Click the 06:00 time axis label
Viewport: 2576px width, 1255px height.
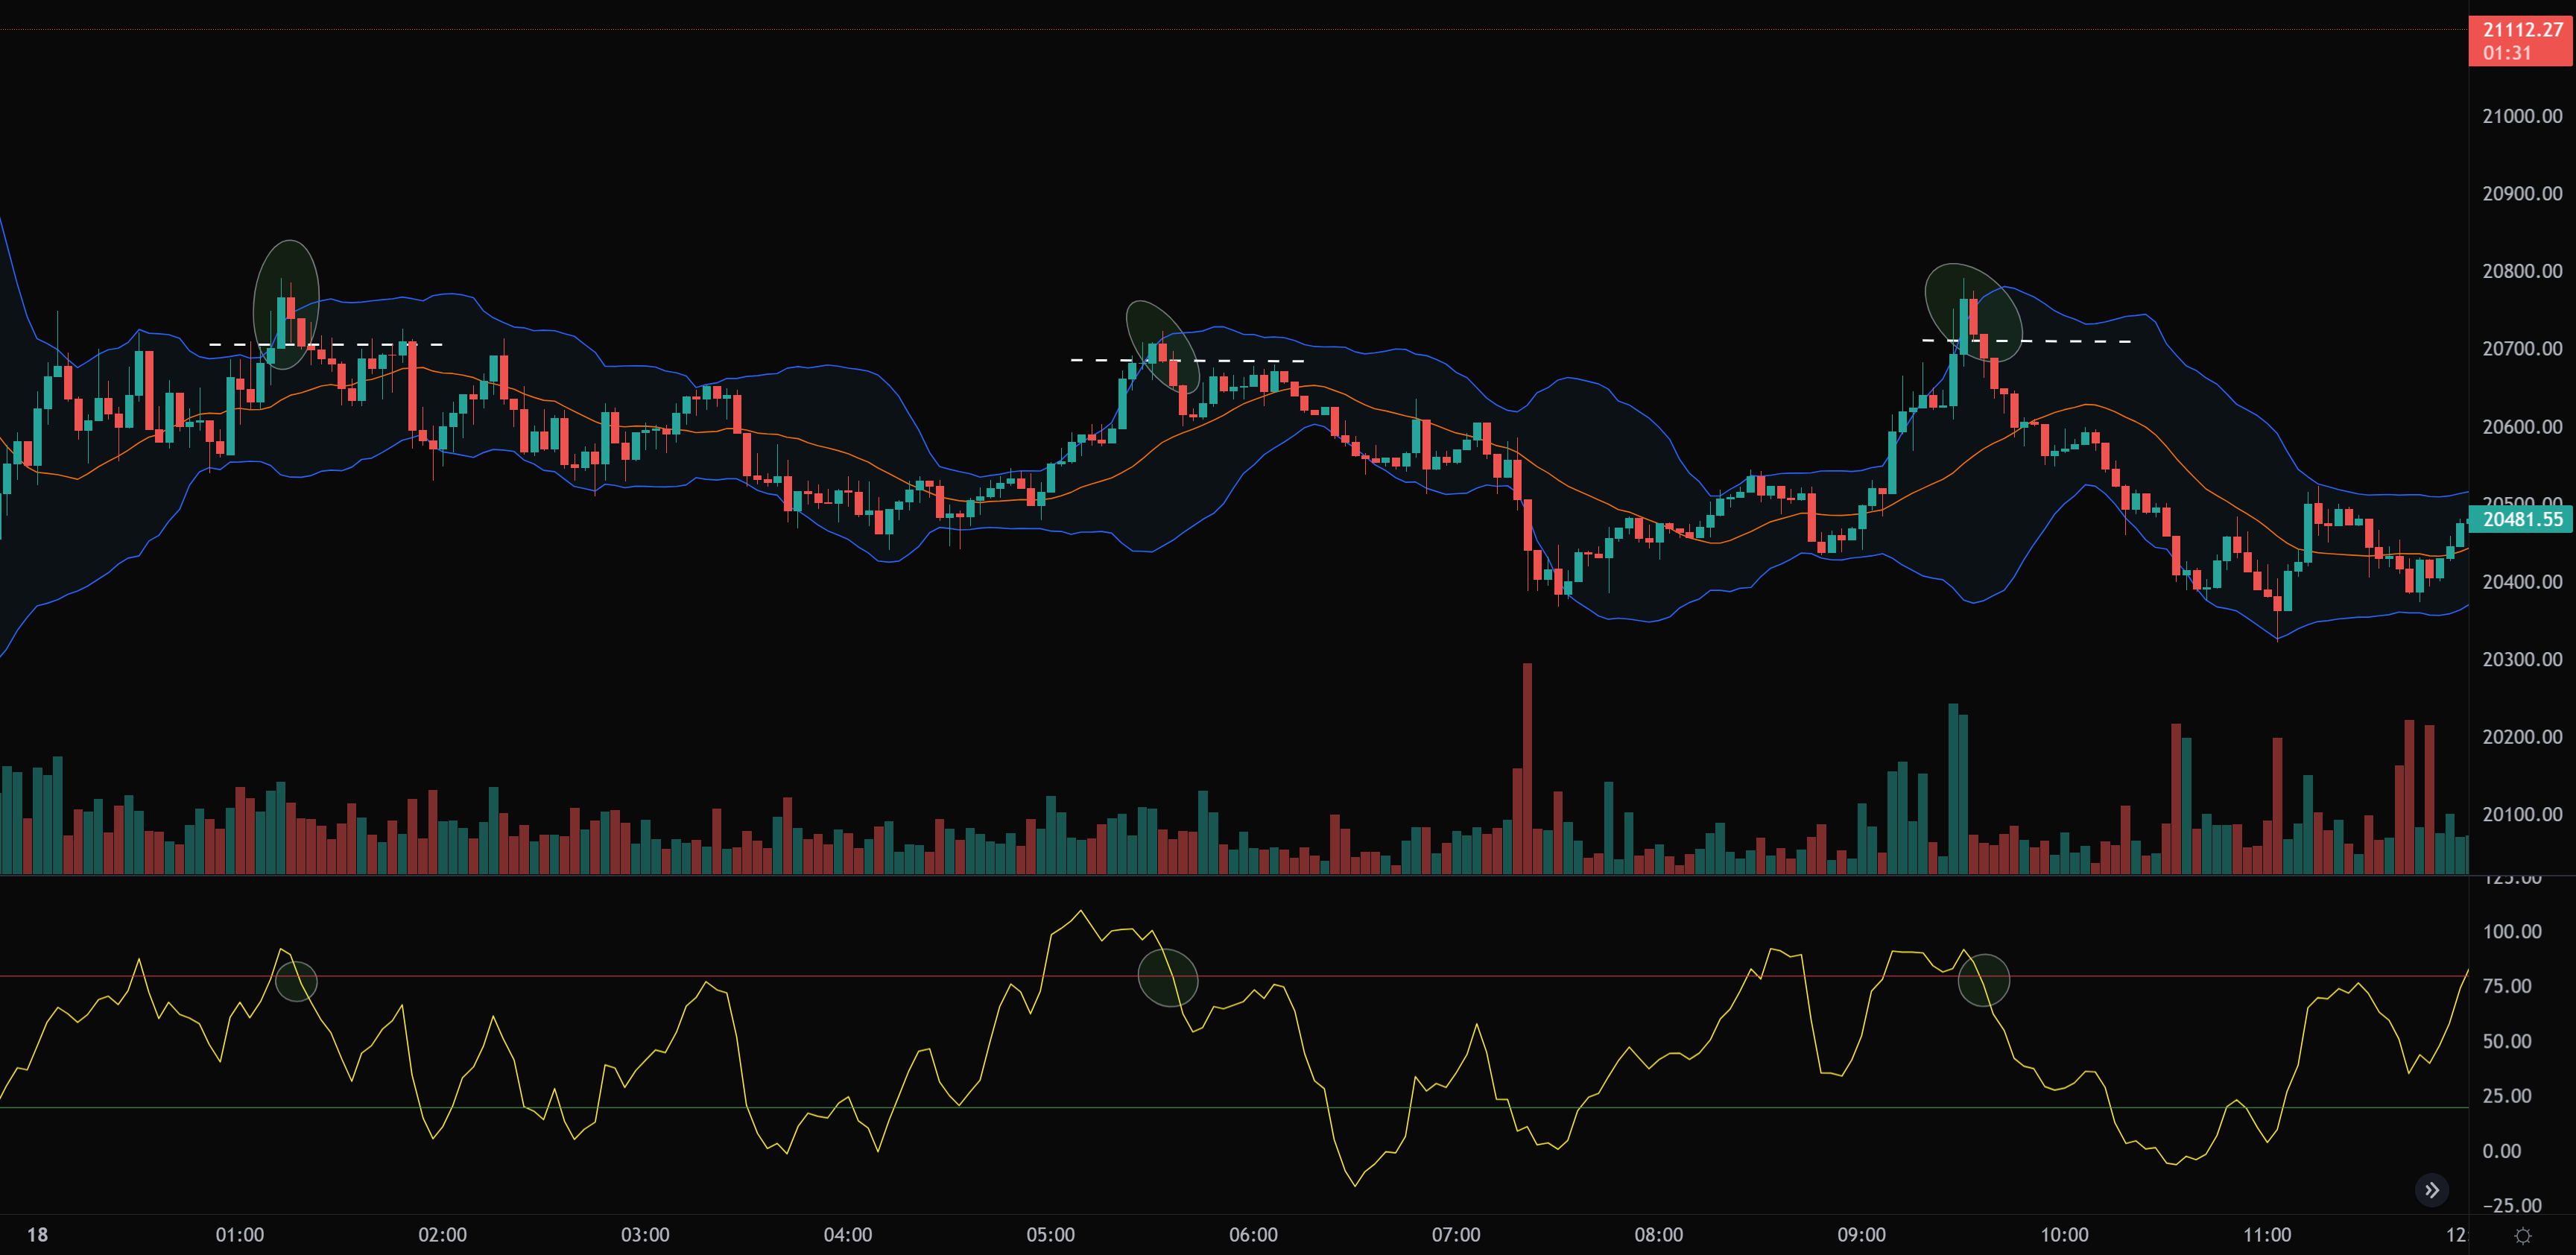pyautogui.click(x=1253, y=1235)
